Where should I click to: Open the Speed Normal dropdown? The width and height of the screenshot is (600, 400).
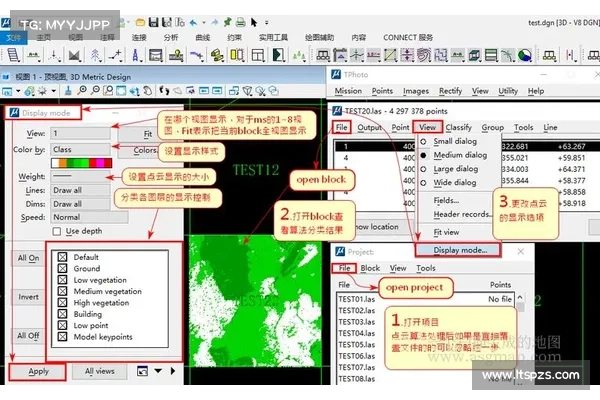(89, 217)
